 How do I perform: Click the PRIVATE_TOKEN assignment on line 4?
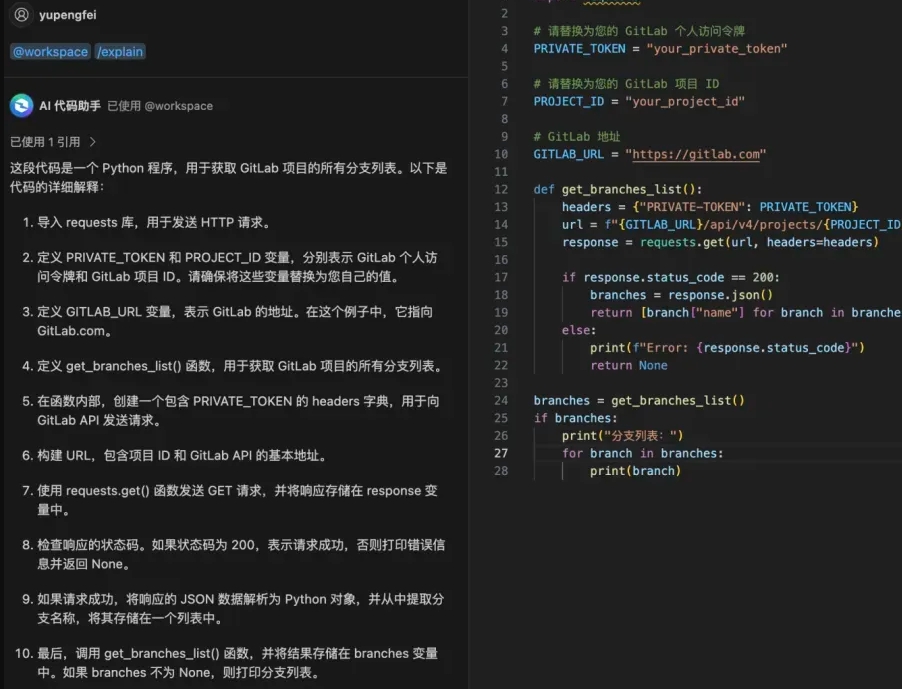click(x=660, y=48)
